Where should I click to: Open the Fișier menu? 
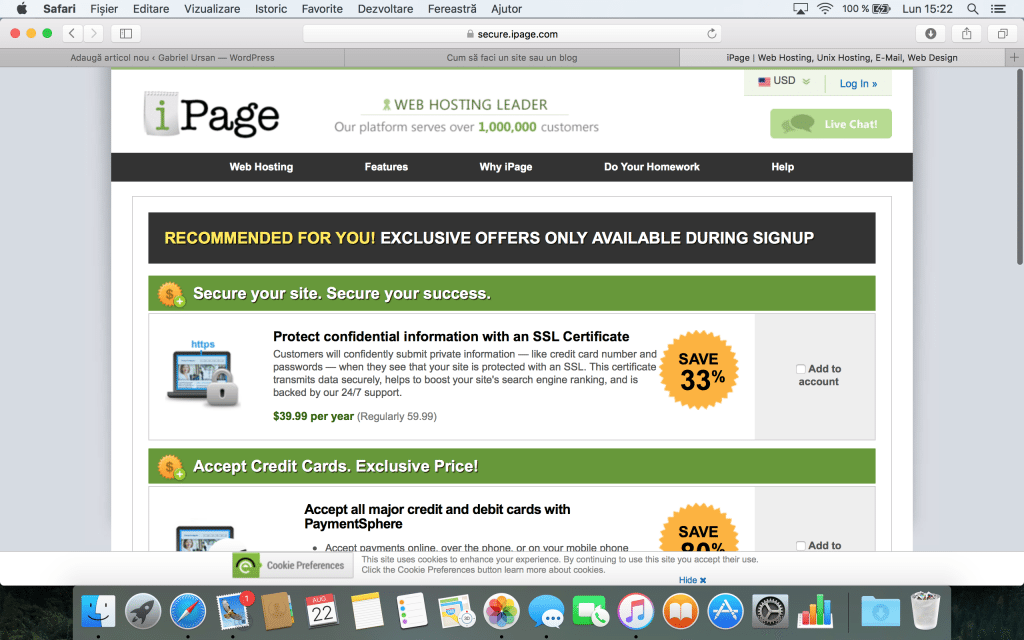click(x=104, y=8)
